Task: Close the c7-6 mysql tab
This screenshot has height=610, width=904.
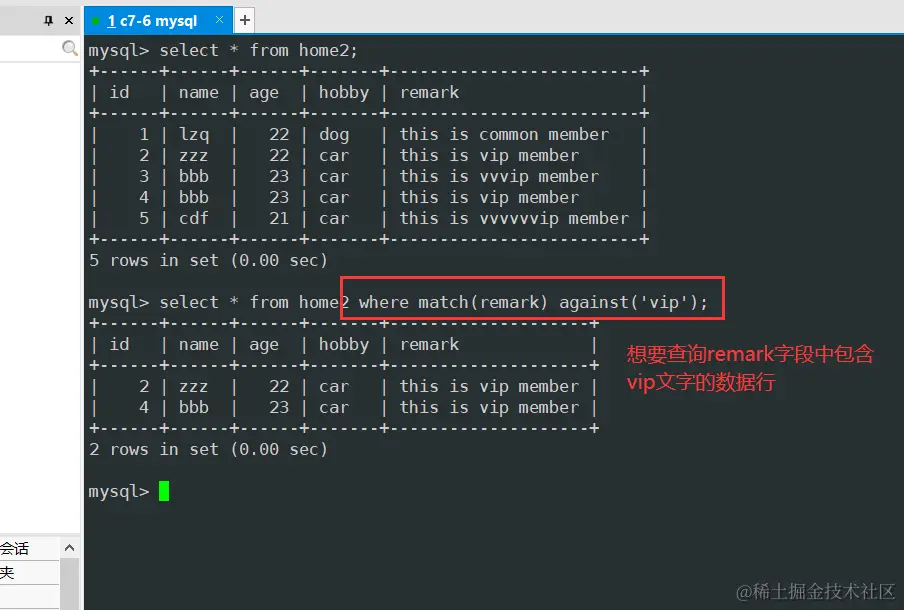Action: pyautogui.click(x=219, y=20)
